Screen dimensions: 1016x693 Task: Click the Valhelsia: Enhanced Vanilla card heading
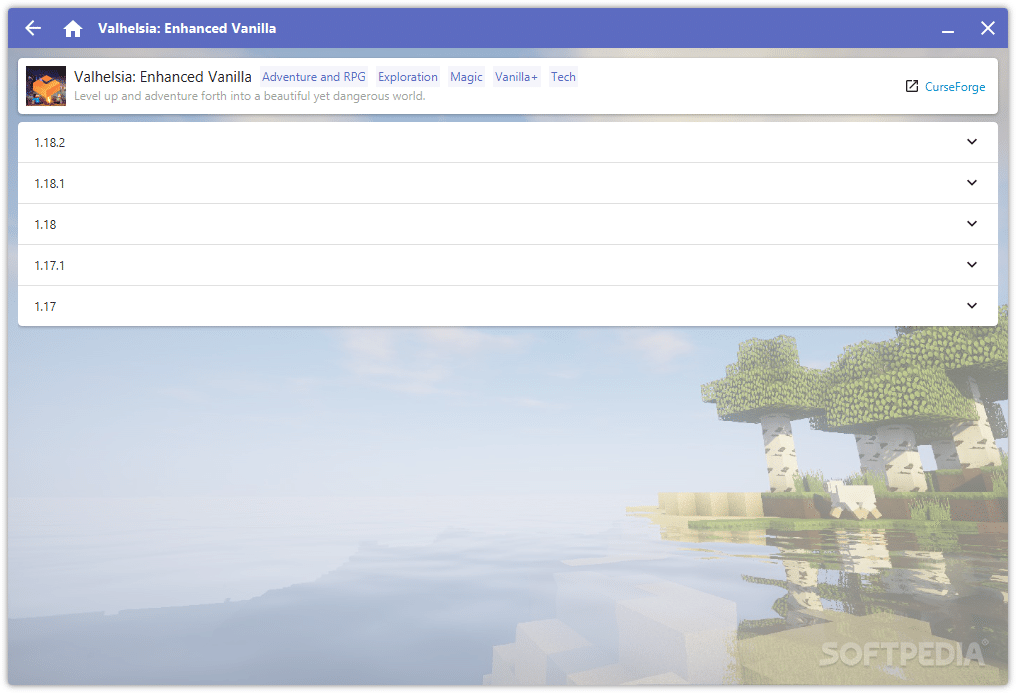click(x=163, y=76)
